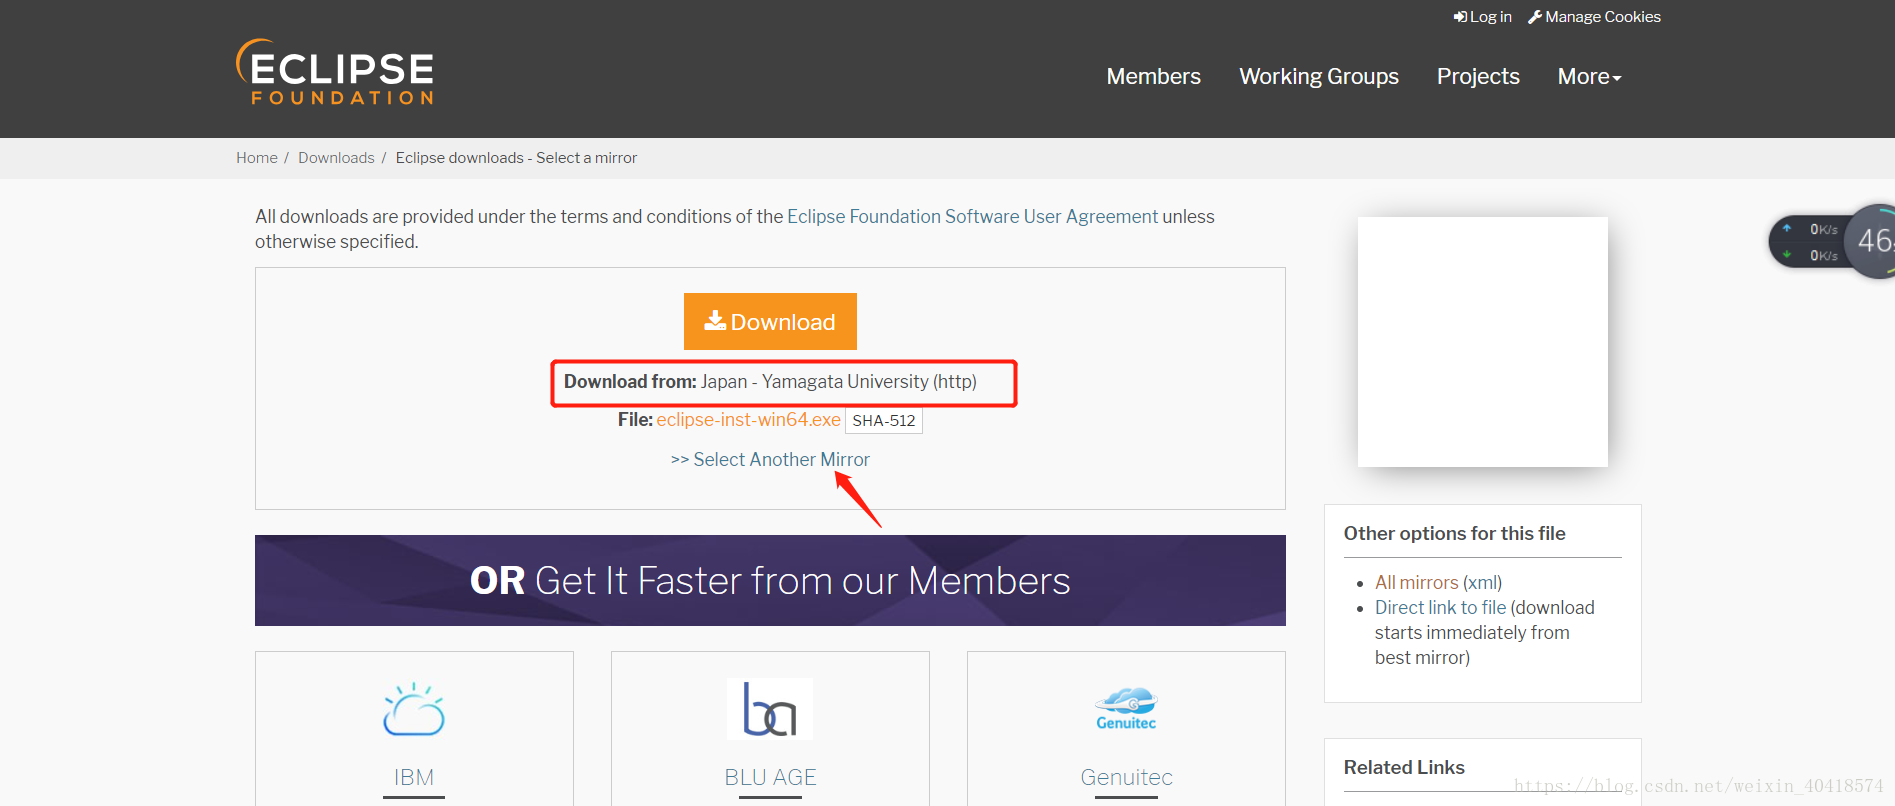This screenshot has width=1895, height=806.
Task: Open Manage Cookies
Action: [1594, 17]
